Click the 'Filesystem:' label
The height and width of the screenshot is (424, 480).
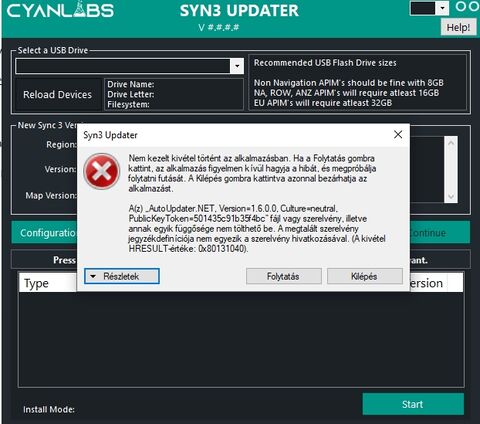pos(128,104)
